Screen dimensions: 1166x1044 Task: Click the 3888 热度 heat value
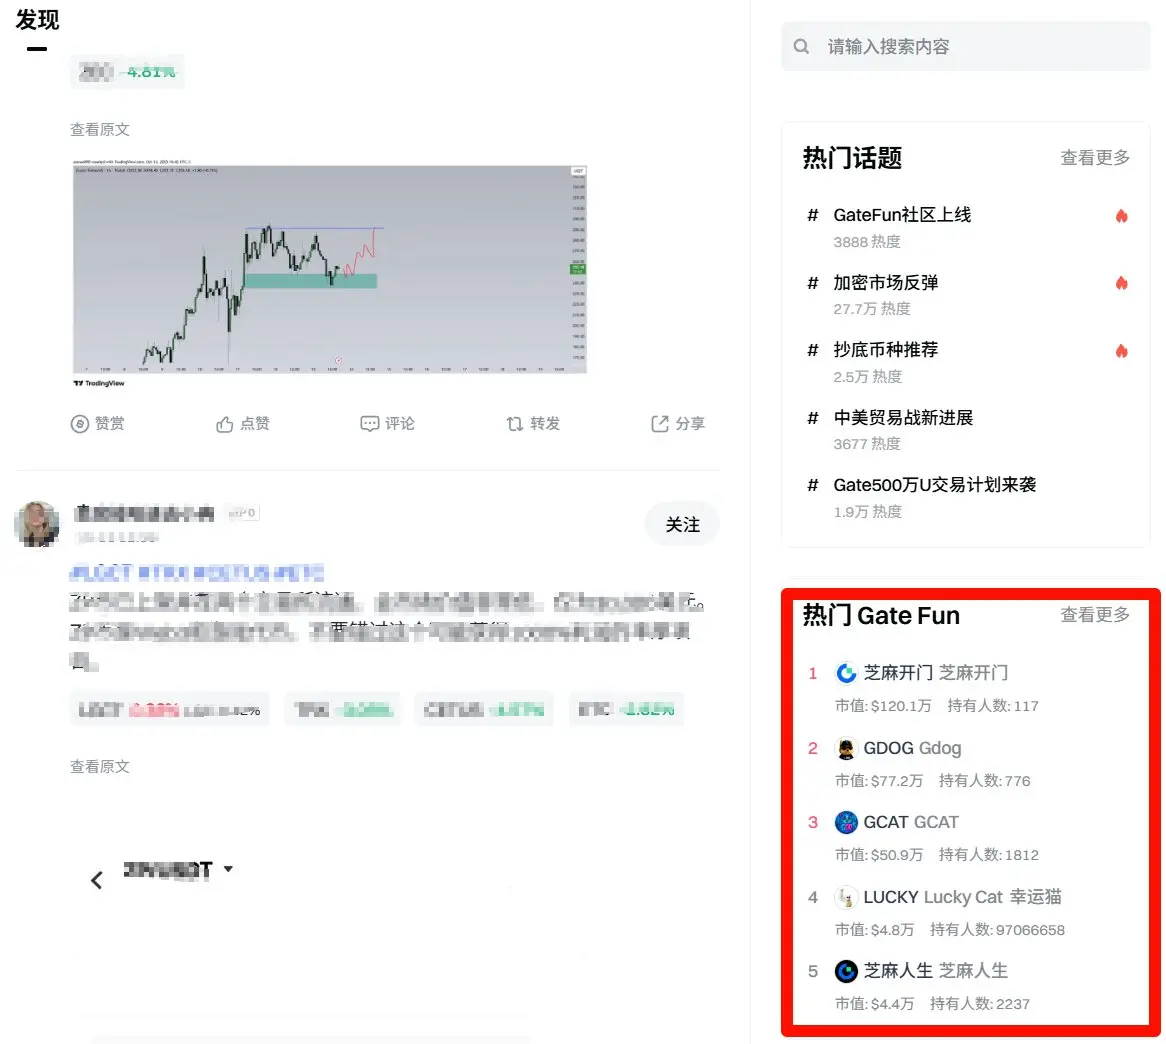867,242
